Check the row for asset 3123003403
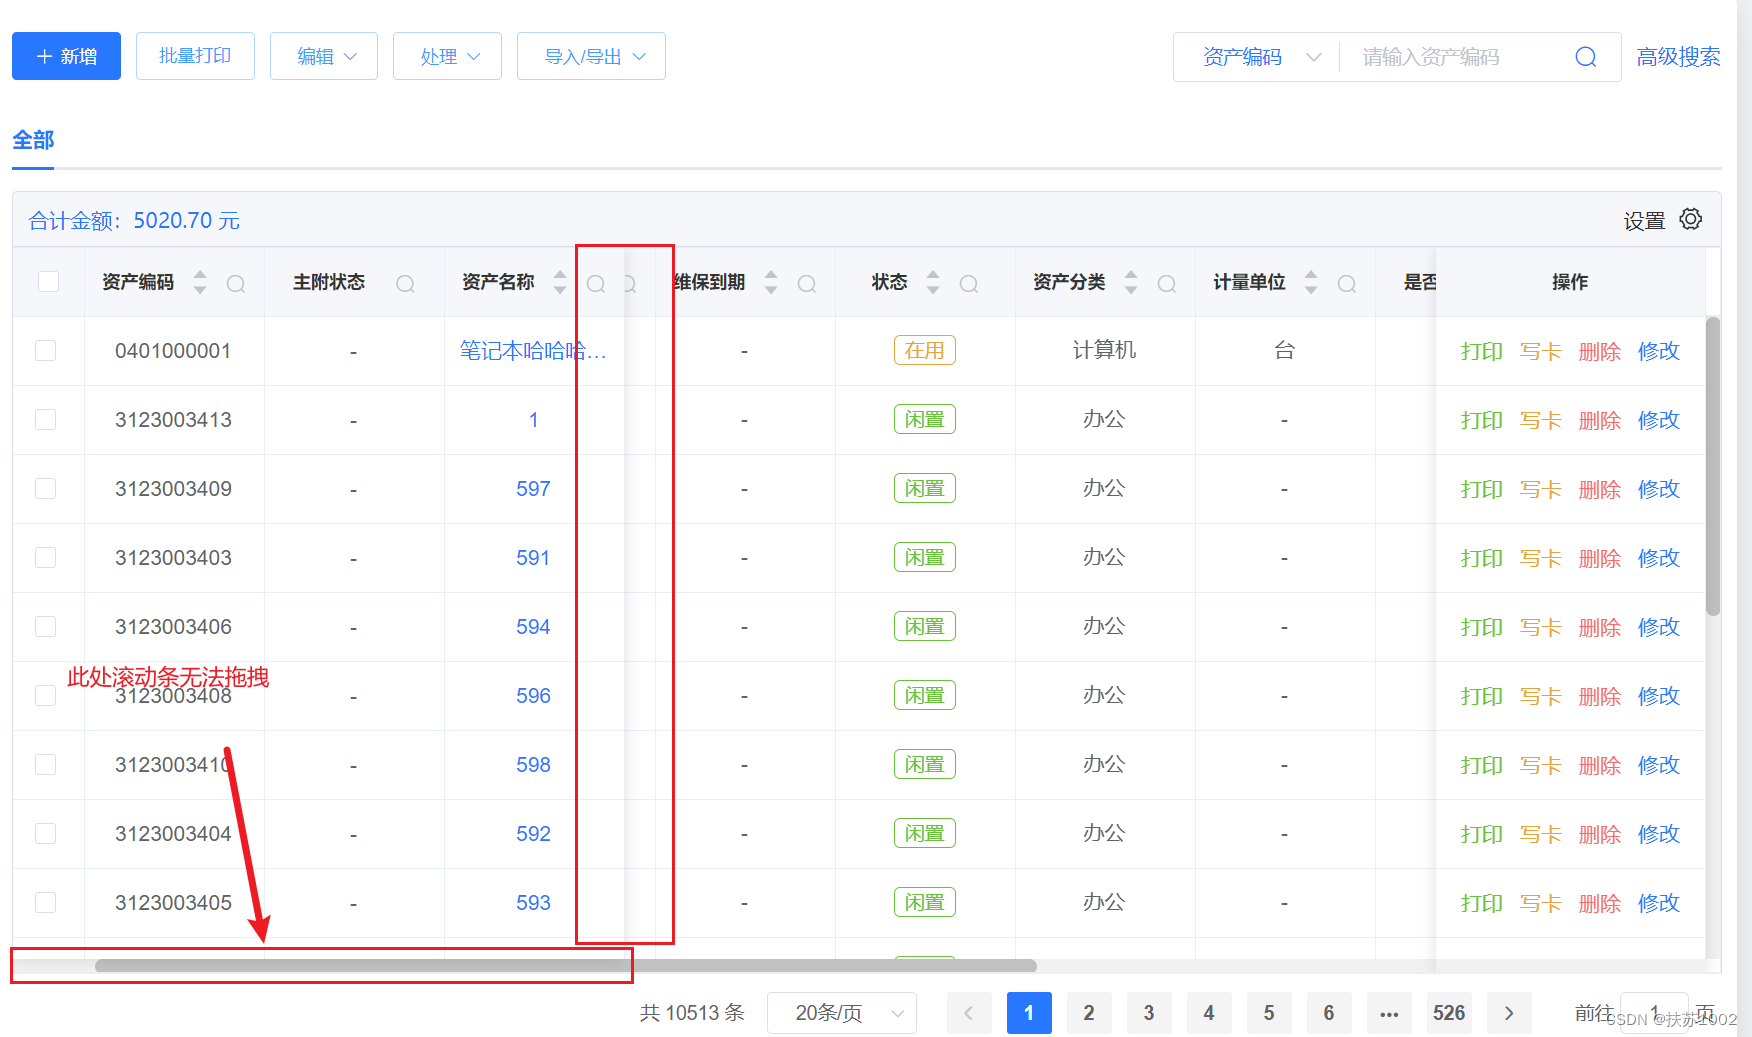The image size is (1752, 1037). pyautogui.click(x=45, y=557)
